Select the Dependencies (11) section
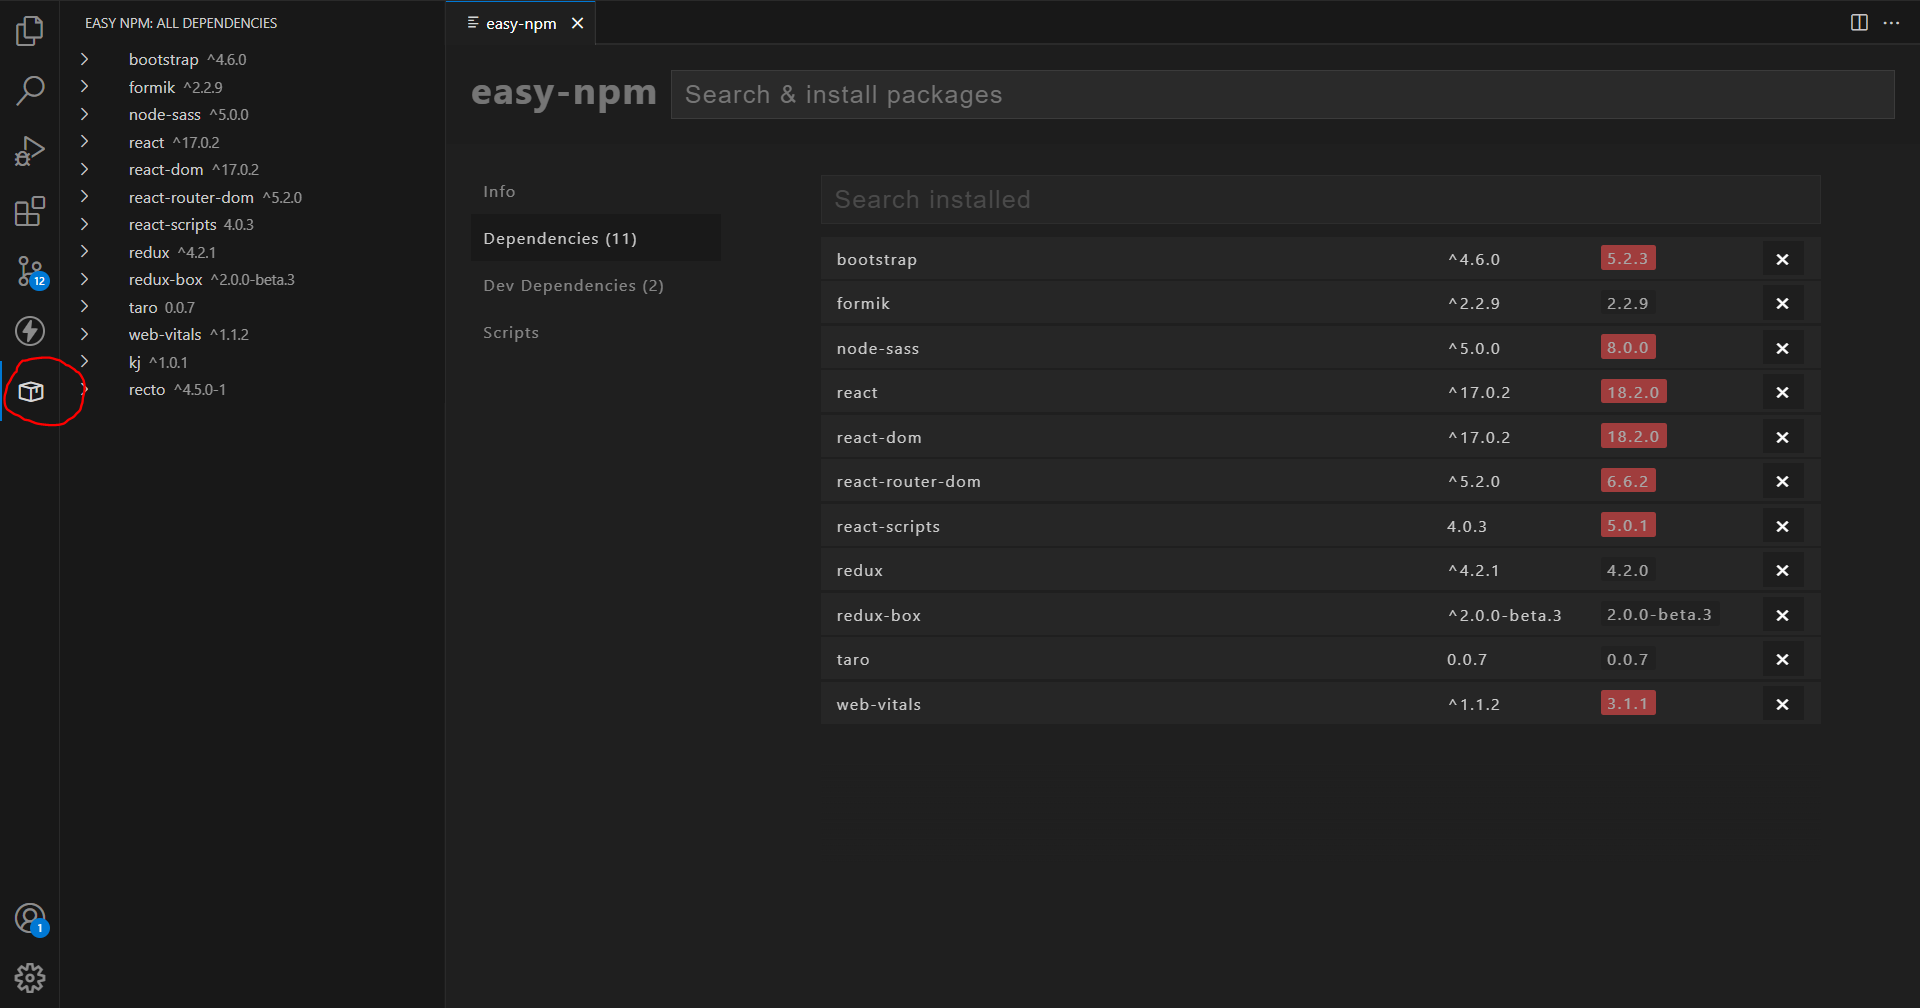This screenshot has height=1008, width=1920. pyautogui.click(x=596, y=238)
